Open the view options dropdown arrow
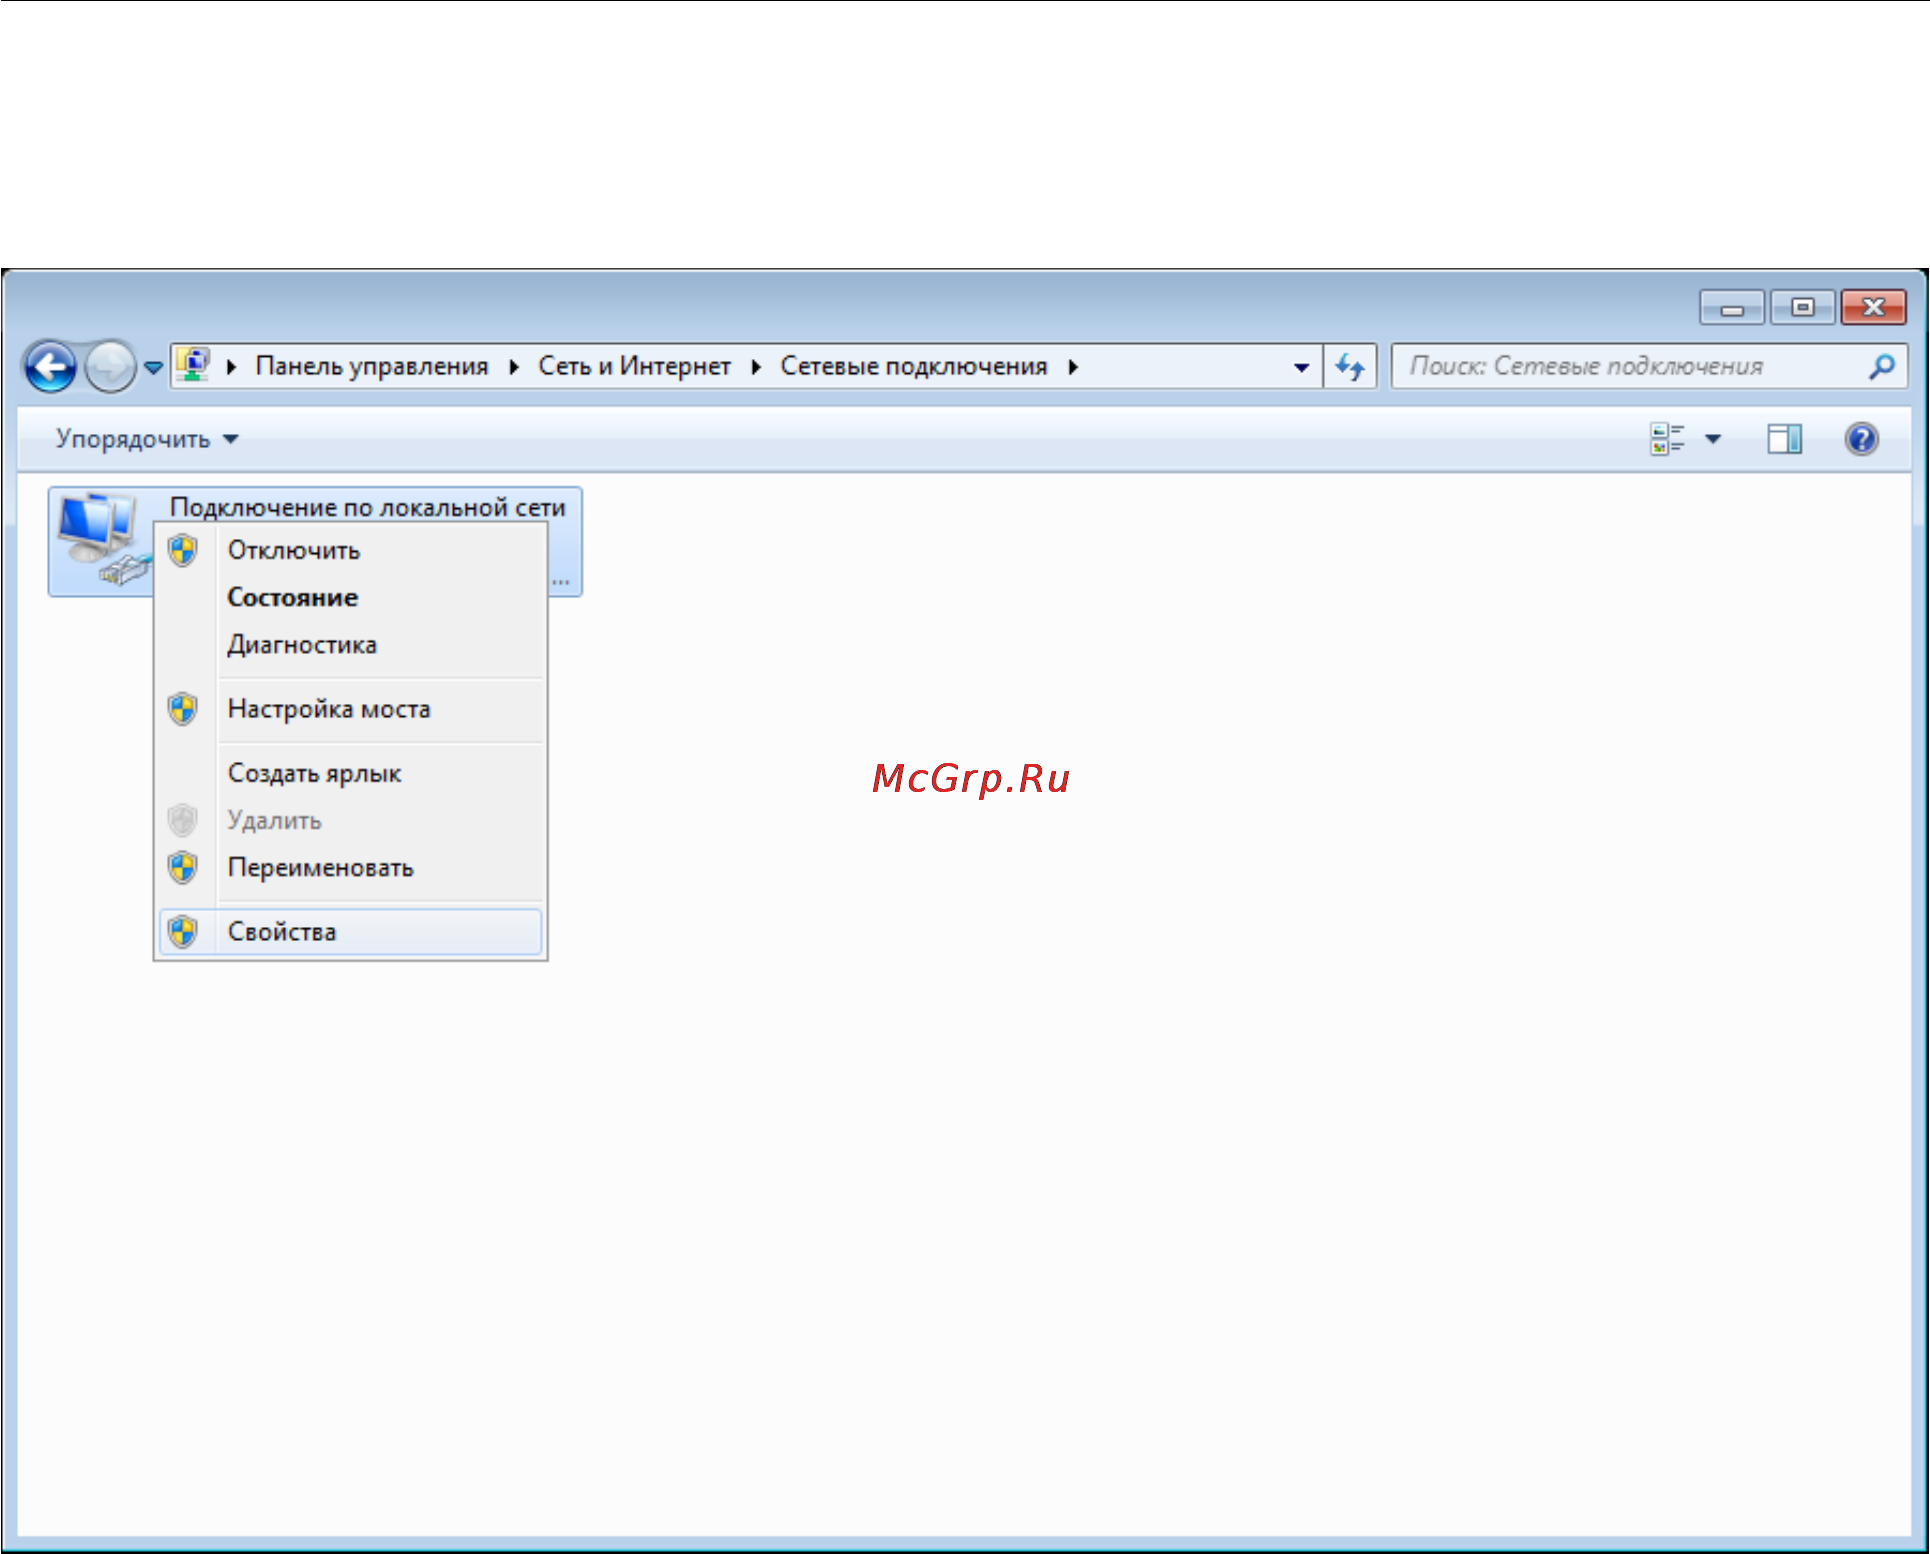Image resolution: width=1930 pixels, height=1554 pixels. pyautogui.click(x=1713, y=439)
